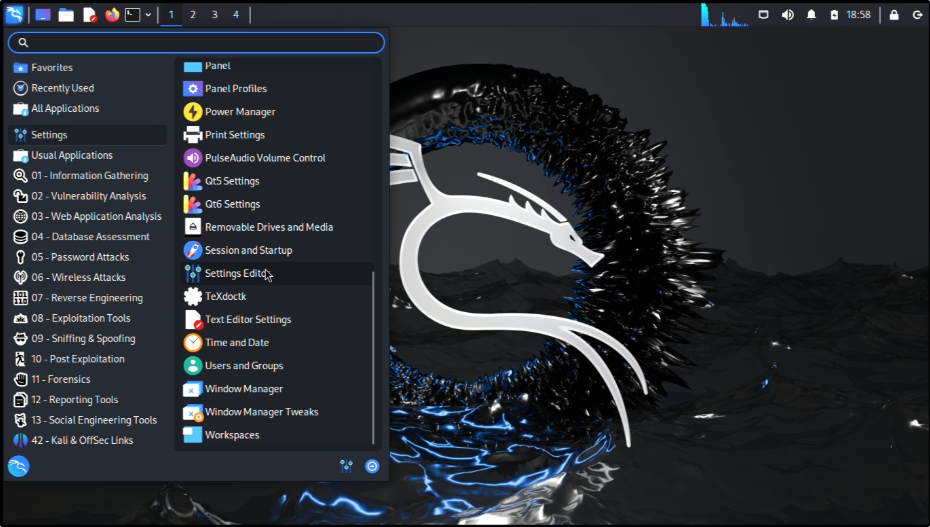The image size is (930, 527).
Task: Switch to workspace 3
Action: tap(215, 15)
